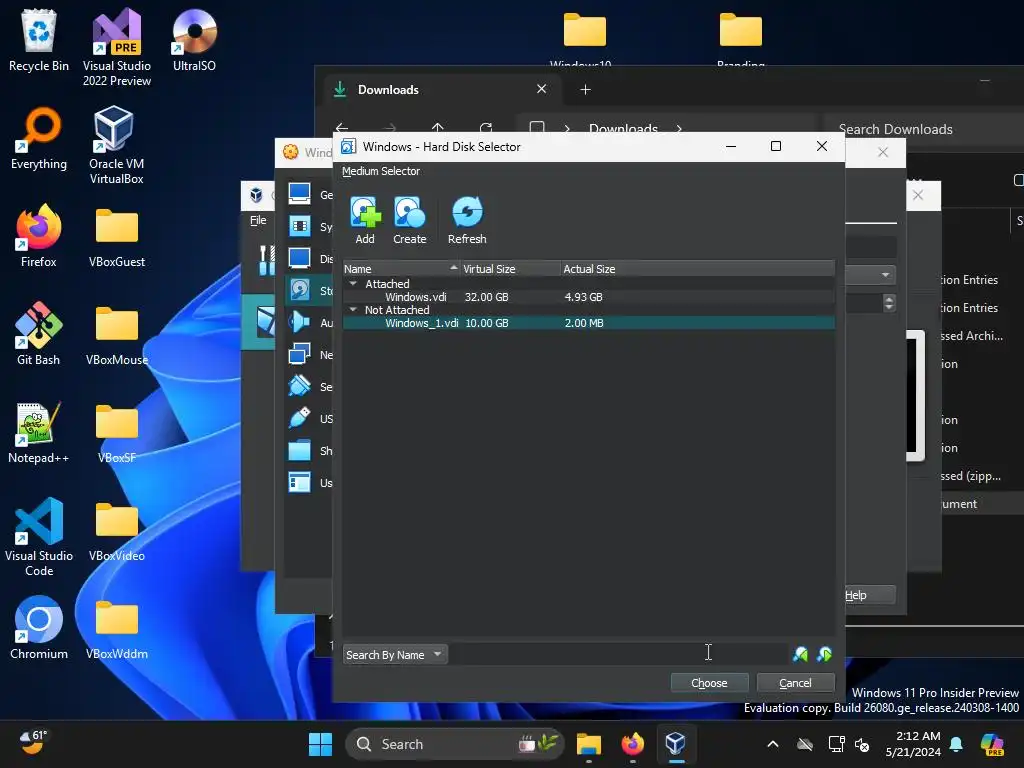Click spinbox stepper in settings window behind
The width and height of the screenshot is (1024, 768).
click(889, 302)
